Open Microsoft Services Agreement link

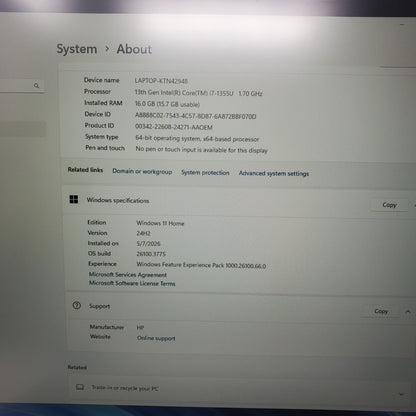pyautogui.click(x=128, y=275)
